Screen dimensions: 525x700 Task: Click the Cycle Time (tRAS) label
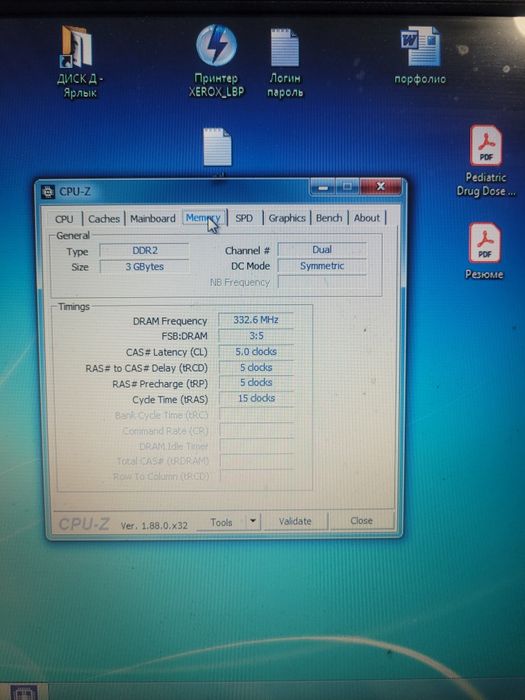point(170,400)
